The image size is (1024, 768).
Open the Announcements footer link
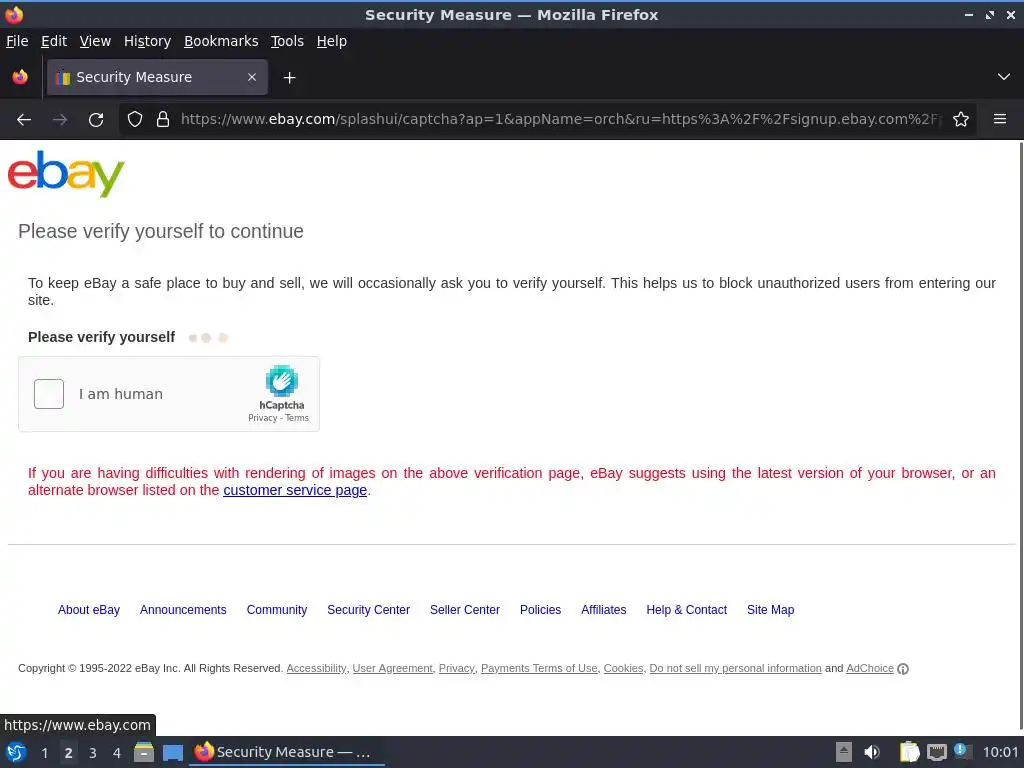(183, 610)
